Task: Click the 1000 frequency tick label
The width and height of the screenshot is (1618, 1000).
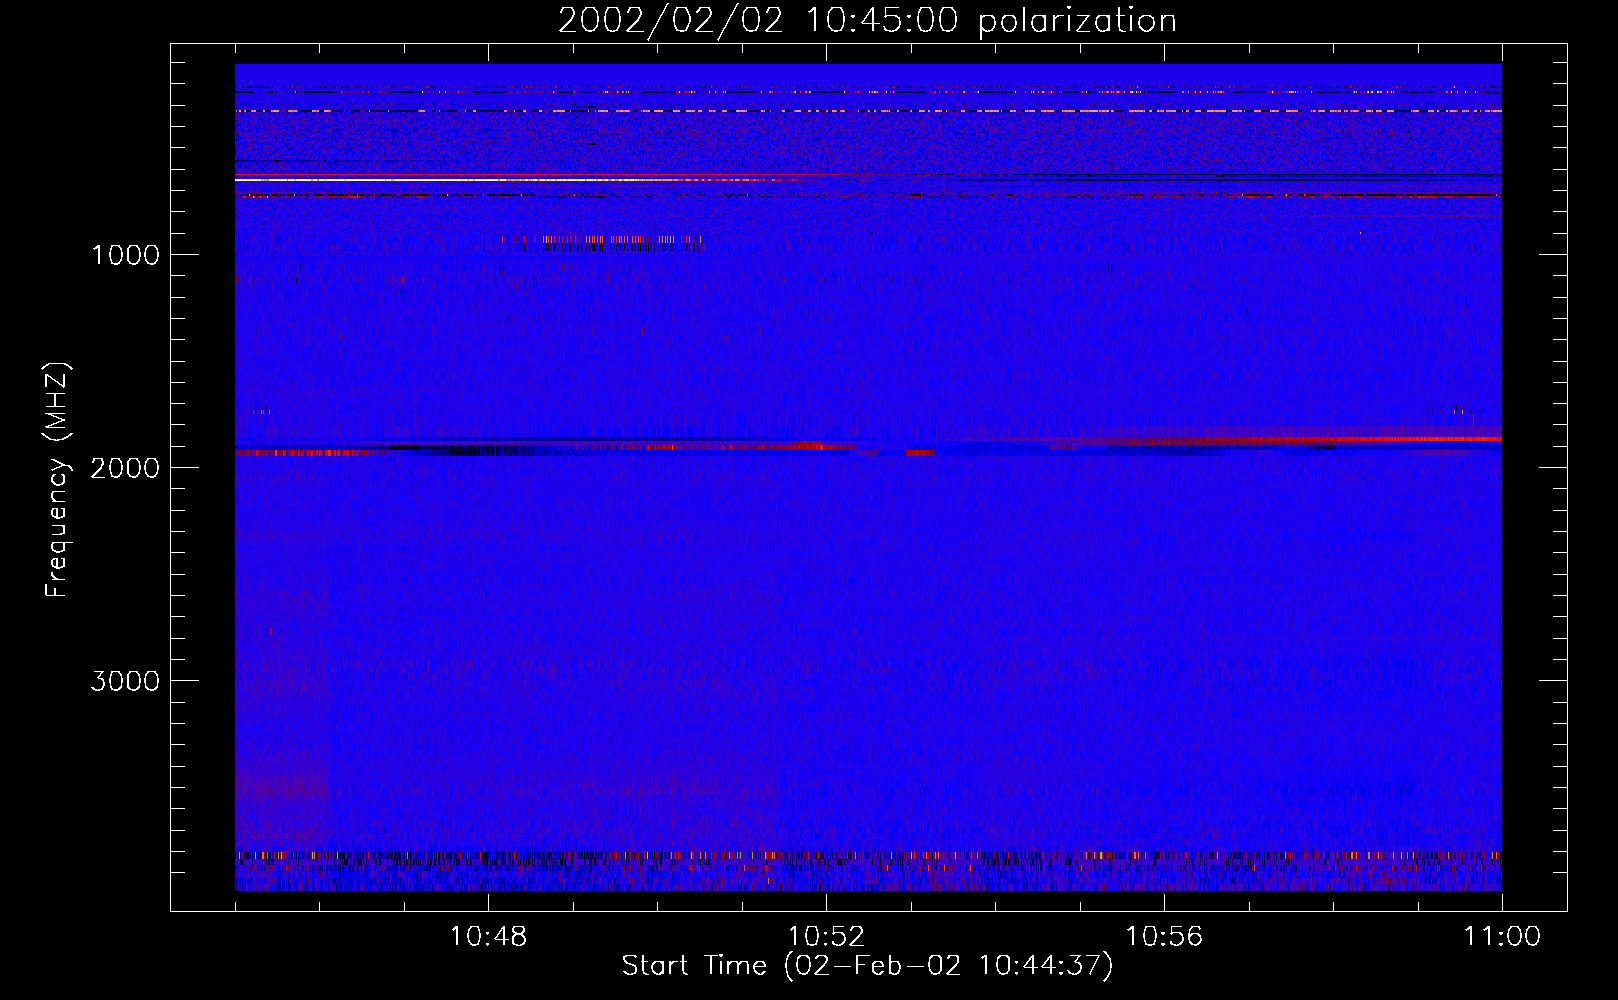Action: click(x=125, y=255)
